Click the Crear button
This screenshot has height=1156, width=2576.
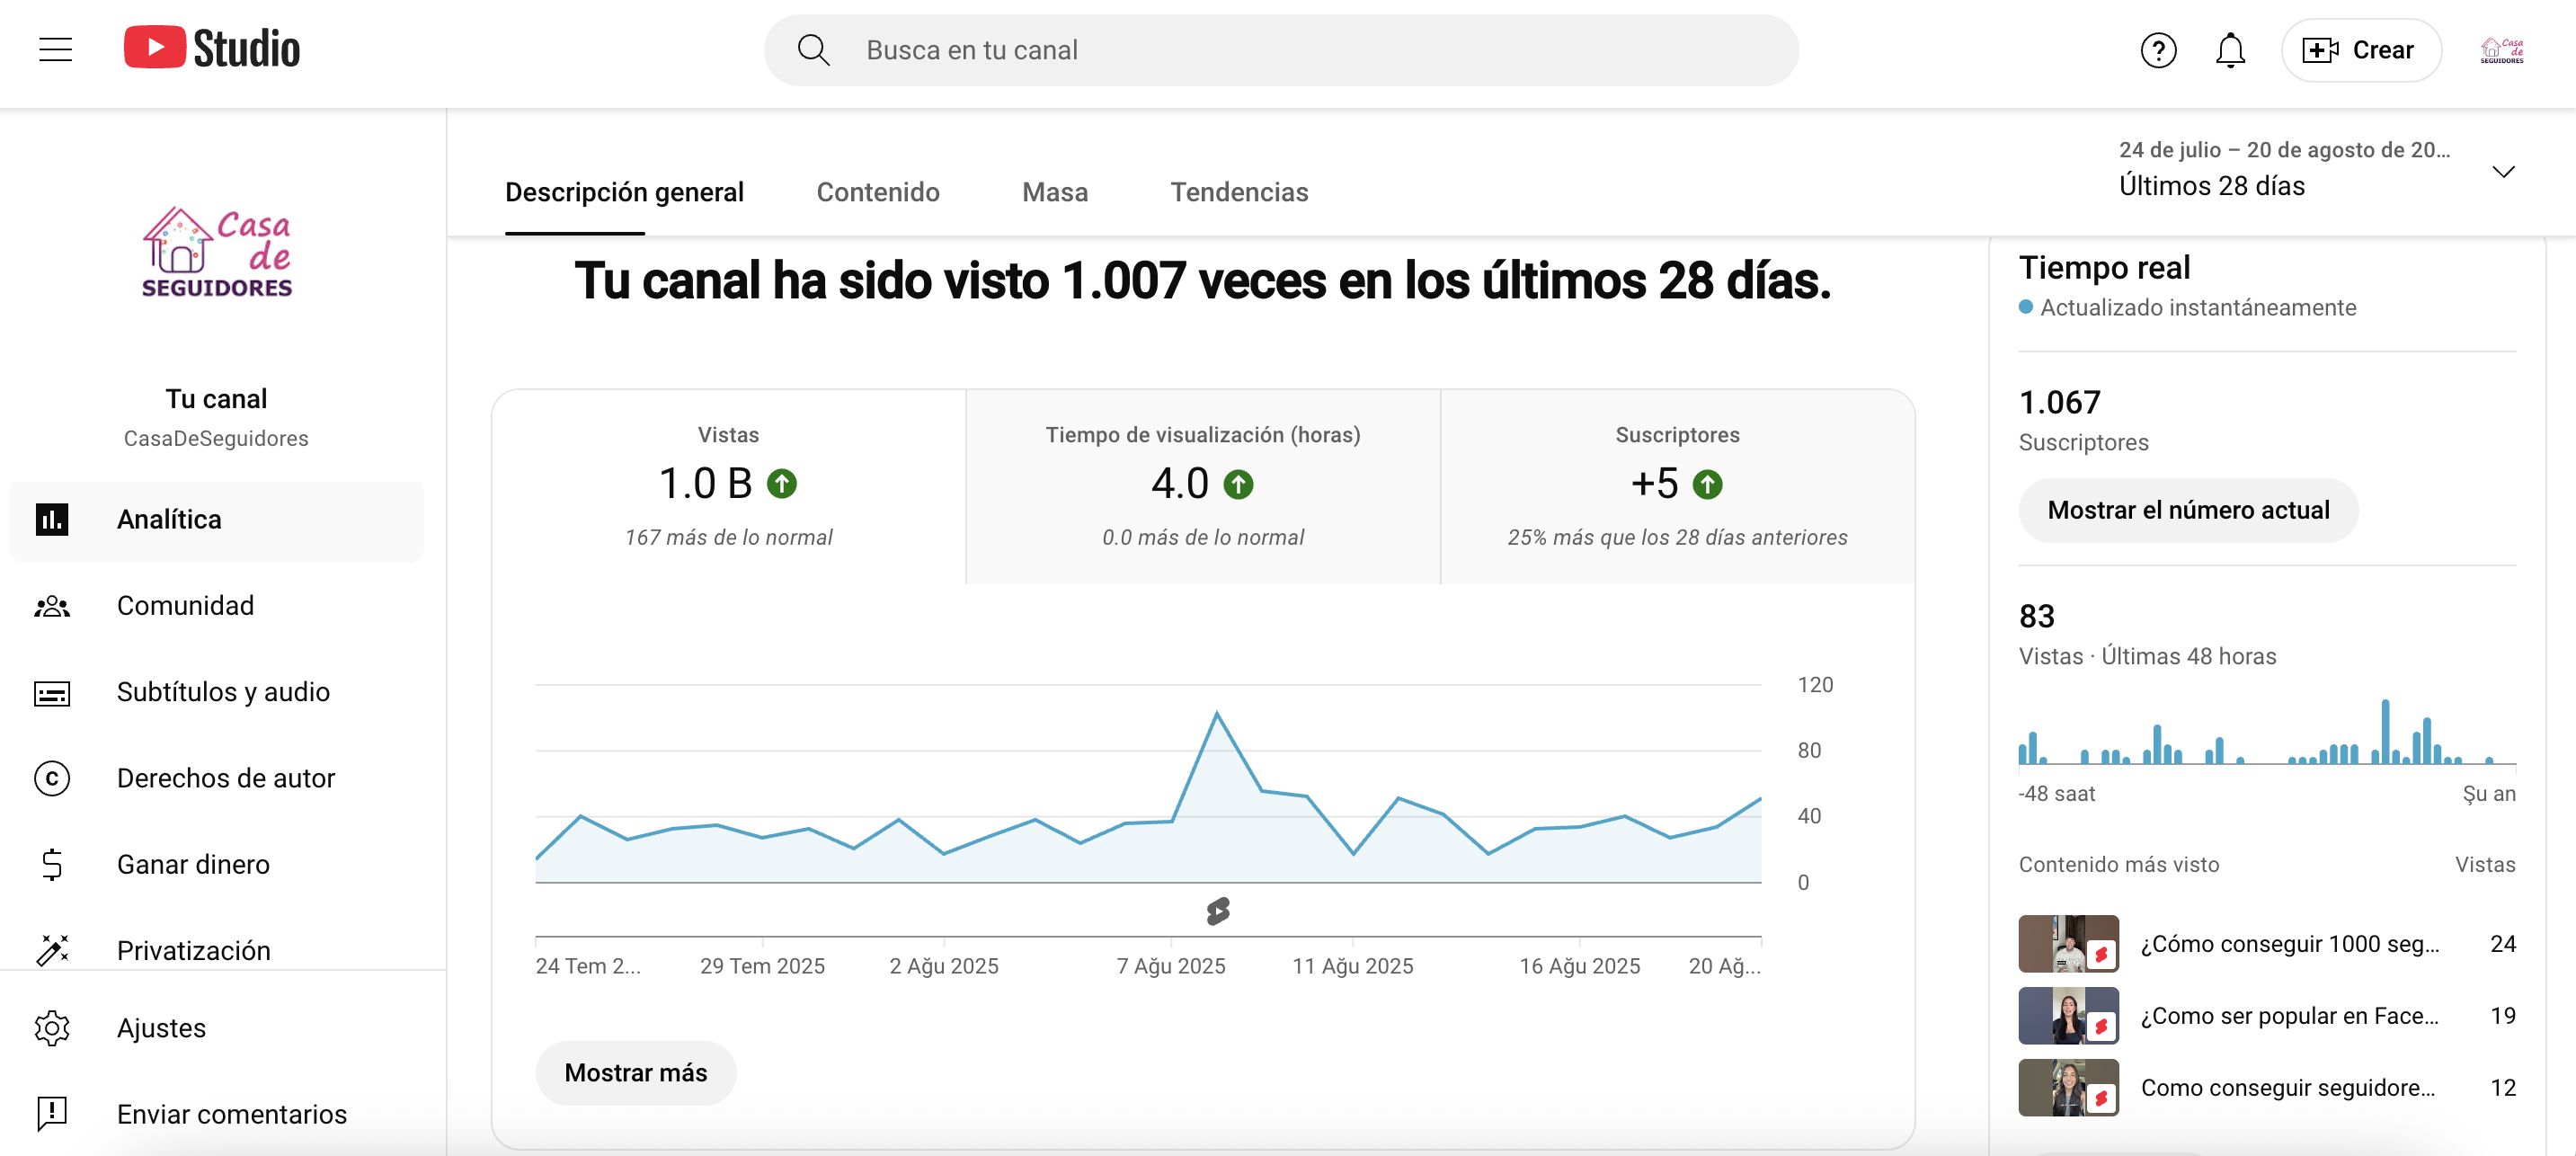coord(2360,50)
